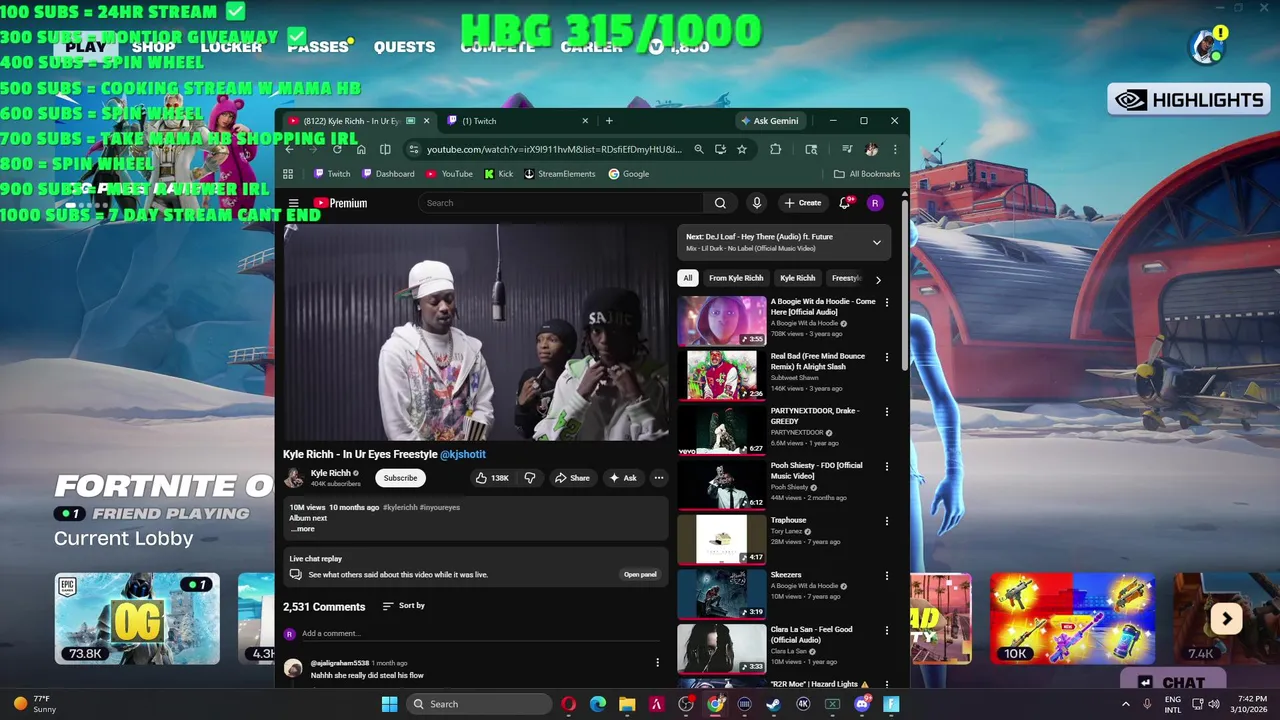1280x720 pixels.
Task: Open Fortnite SHOP tab
Action: click(153, 46)
